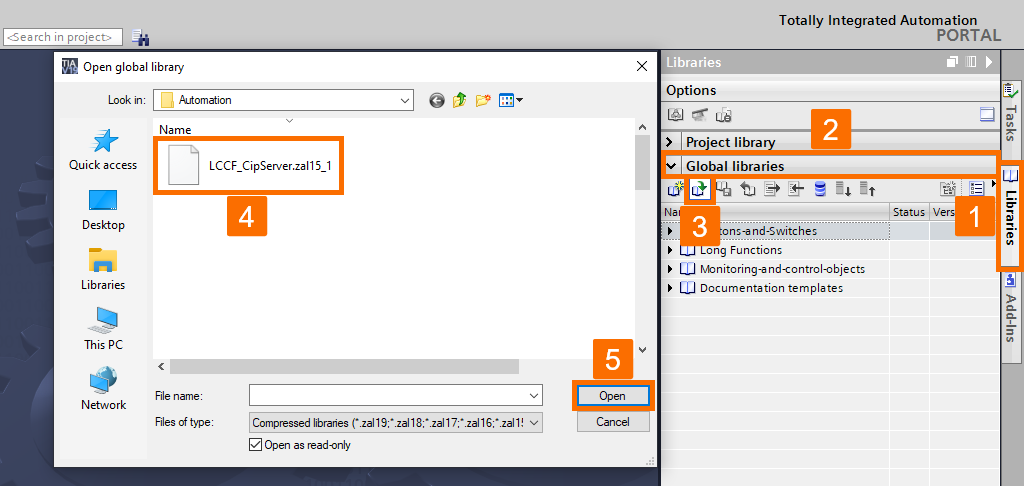Click the Search in project field
1024x486 pixels.
[63, 37]
